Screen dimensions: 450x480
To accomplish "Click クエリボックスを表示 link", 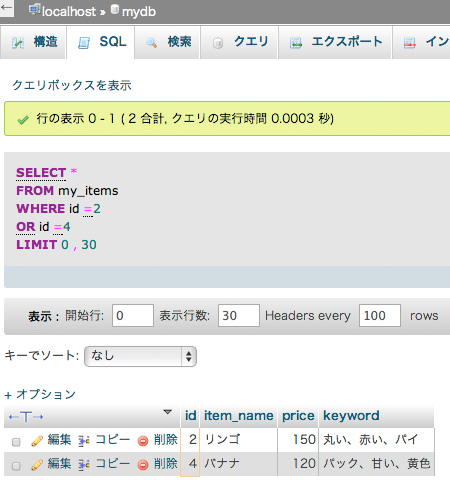I will (x=72, y=85).
